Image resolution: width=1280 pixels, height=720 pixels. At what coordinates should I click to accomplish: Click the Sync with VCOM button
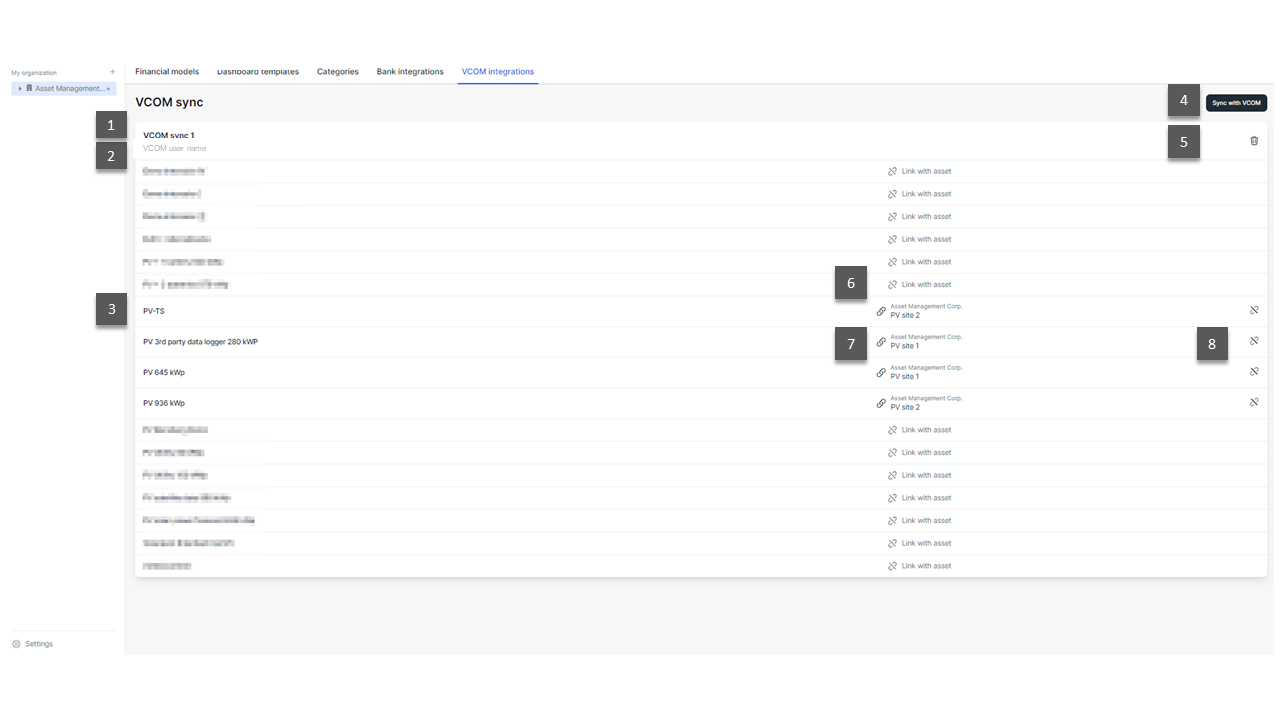click(1236, 103)
